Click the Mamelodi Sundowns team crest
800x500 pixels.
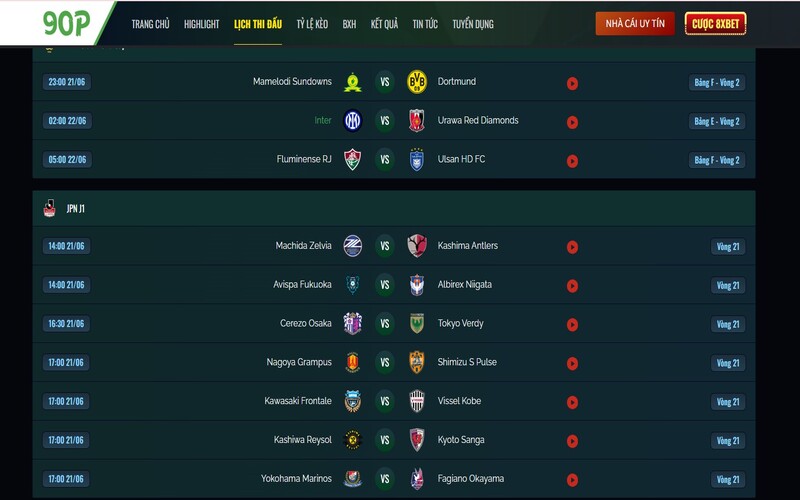point(352,82)
